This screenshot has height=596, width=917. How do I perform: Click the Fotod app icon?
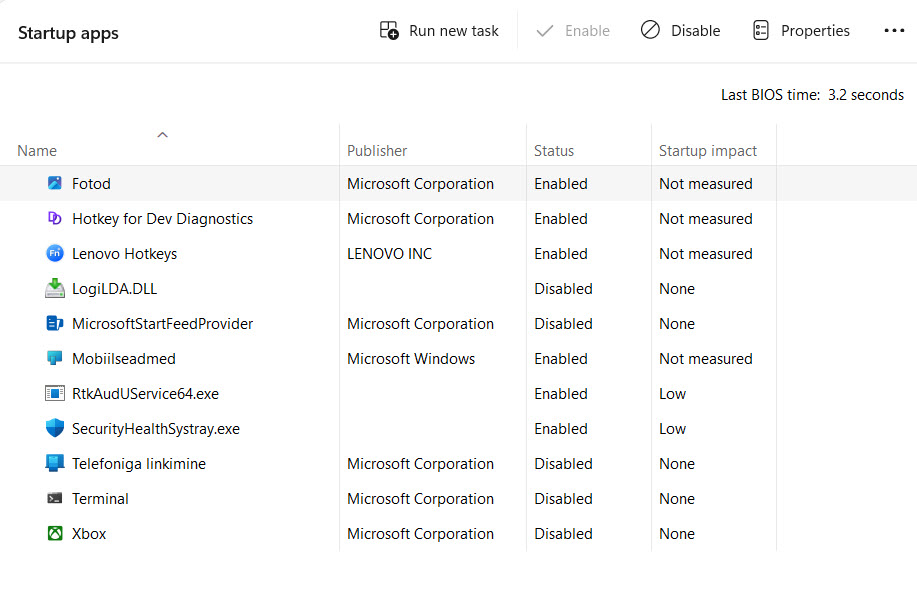click(54, 183)
